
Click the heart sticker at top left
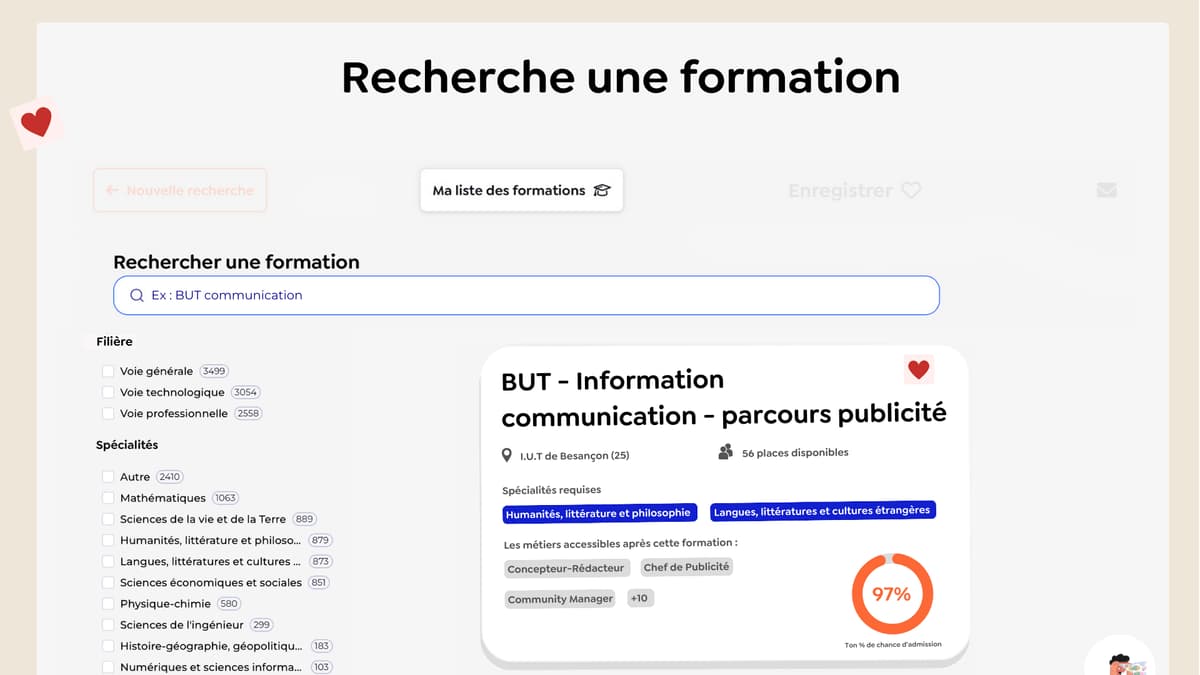click(36, 123)
